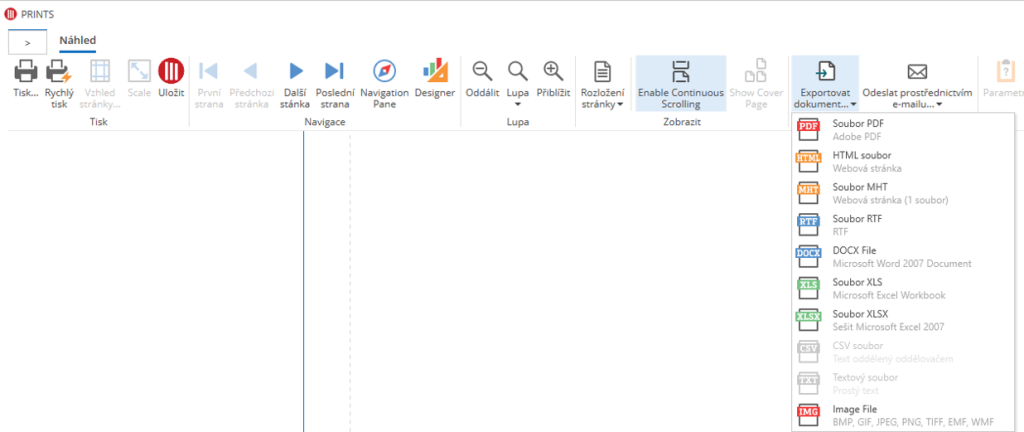1024x432 pixels.
Task: Collapse the Exportovat dokument dropdown
Action: click(x=824, y=82)
